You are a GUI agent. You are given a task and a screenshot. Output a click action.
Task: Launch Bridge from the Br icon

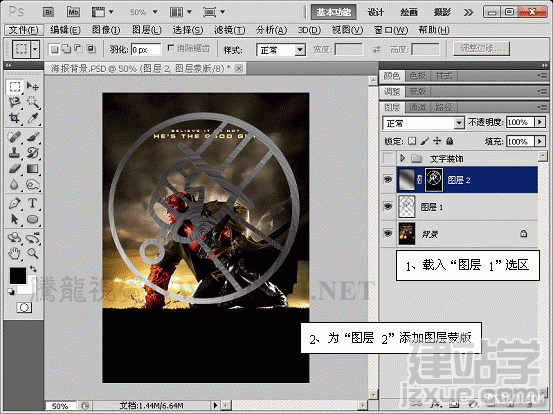tap(48, 12)
